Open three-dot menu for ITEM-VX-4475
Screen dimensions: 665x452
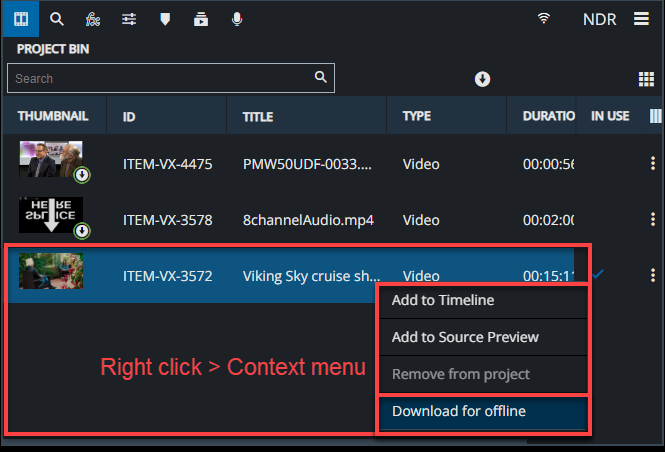click(653, 164)
